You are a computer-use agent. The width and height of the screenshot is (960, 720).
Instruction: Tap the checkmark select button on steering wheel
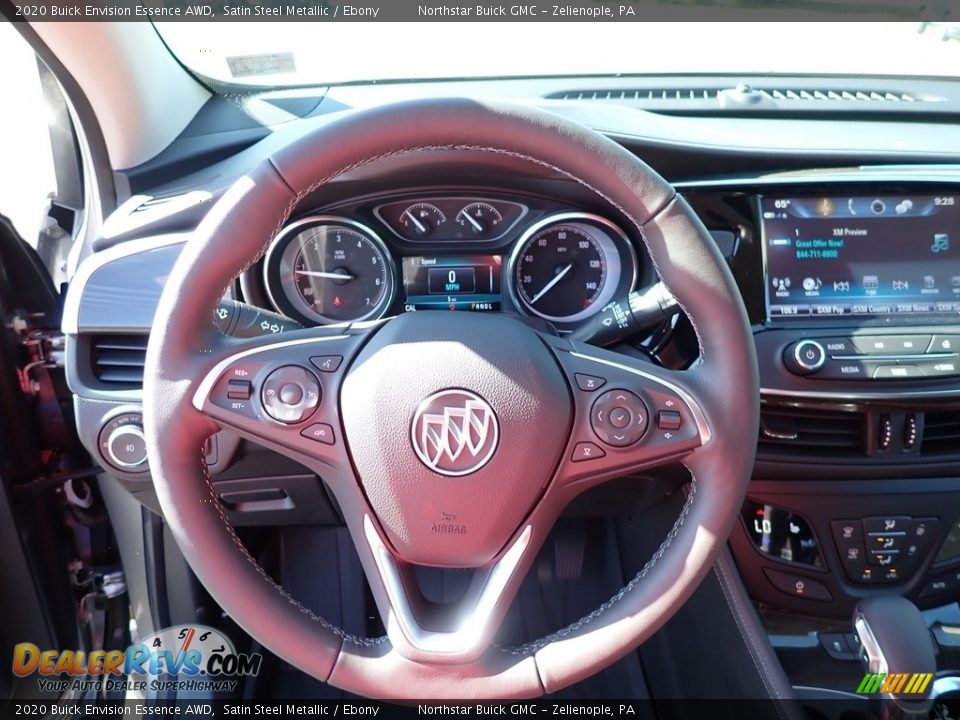tap(620, 418)
